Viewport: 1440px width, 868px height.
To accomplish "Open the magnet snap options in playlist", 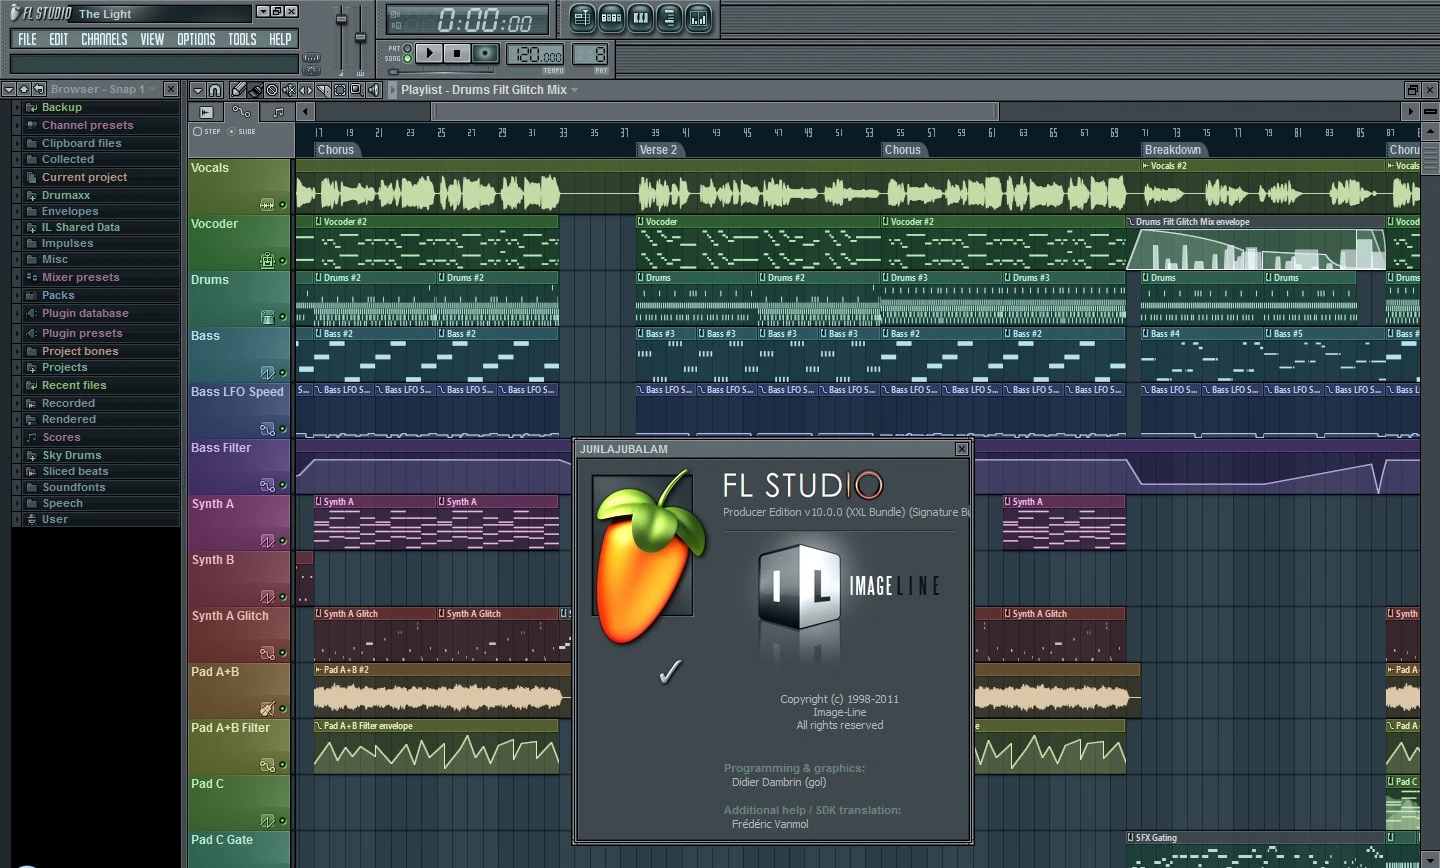I will [215, 90].
